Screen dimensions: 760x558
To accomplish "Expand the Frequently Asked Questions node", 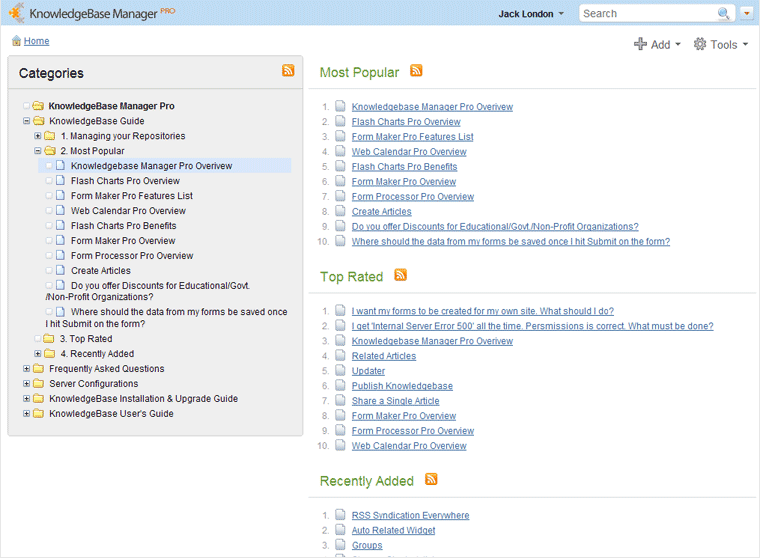I will pos(27,368).
